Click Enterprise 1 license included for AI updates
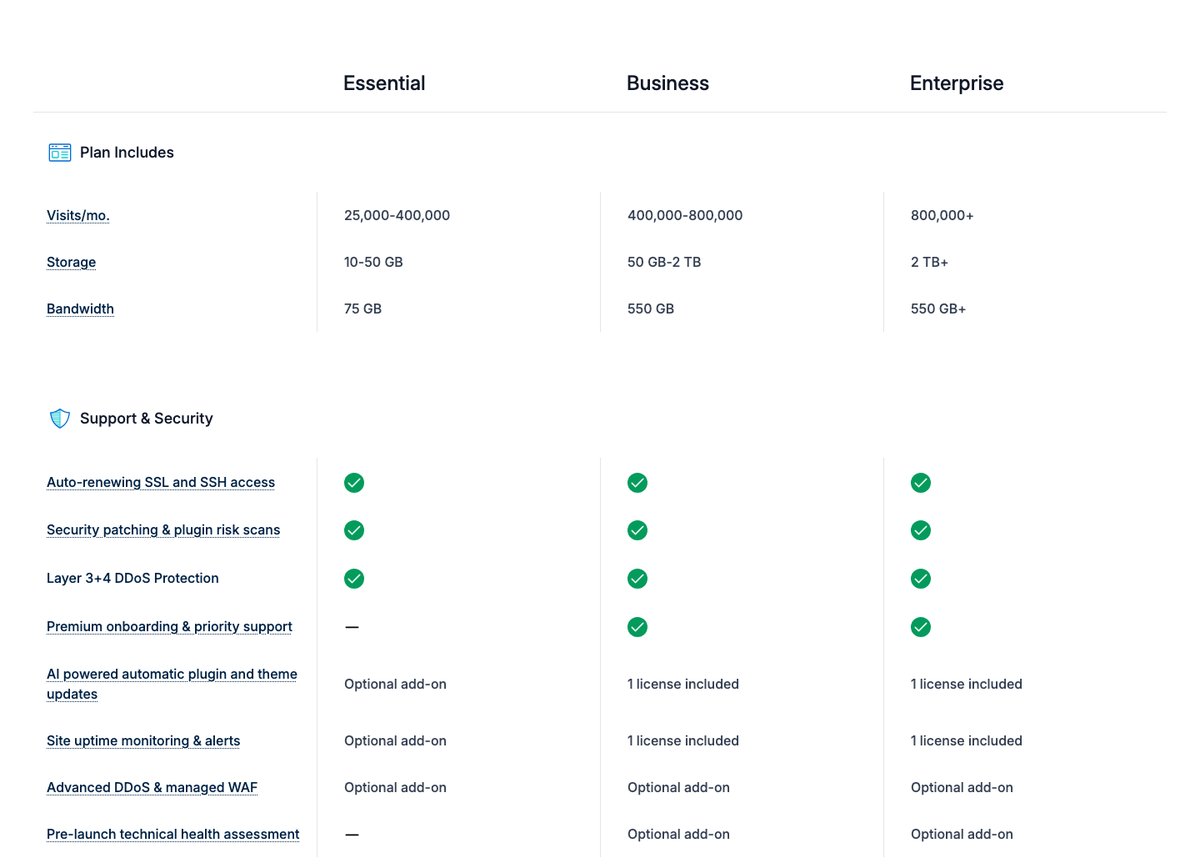The height and width of the screenshot is (868, 1200). click(x=967, y=684)
